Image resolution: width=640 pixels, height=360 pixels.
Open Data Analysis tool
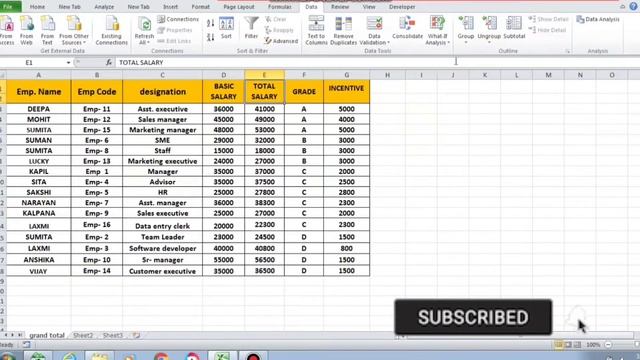tap(598, 19)
